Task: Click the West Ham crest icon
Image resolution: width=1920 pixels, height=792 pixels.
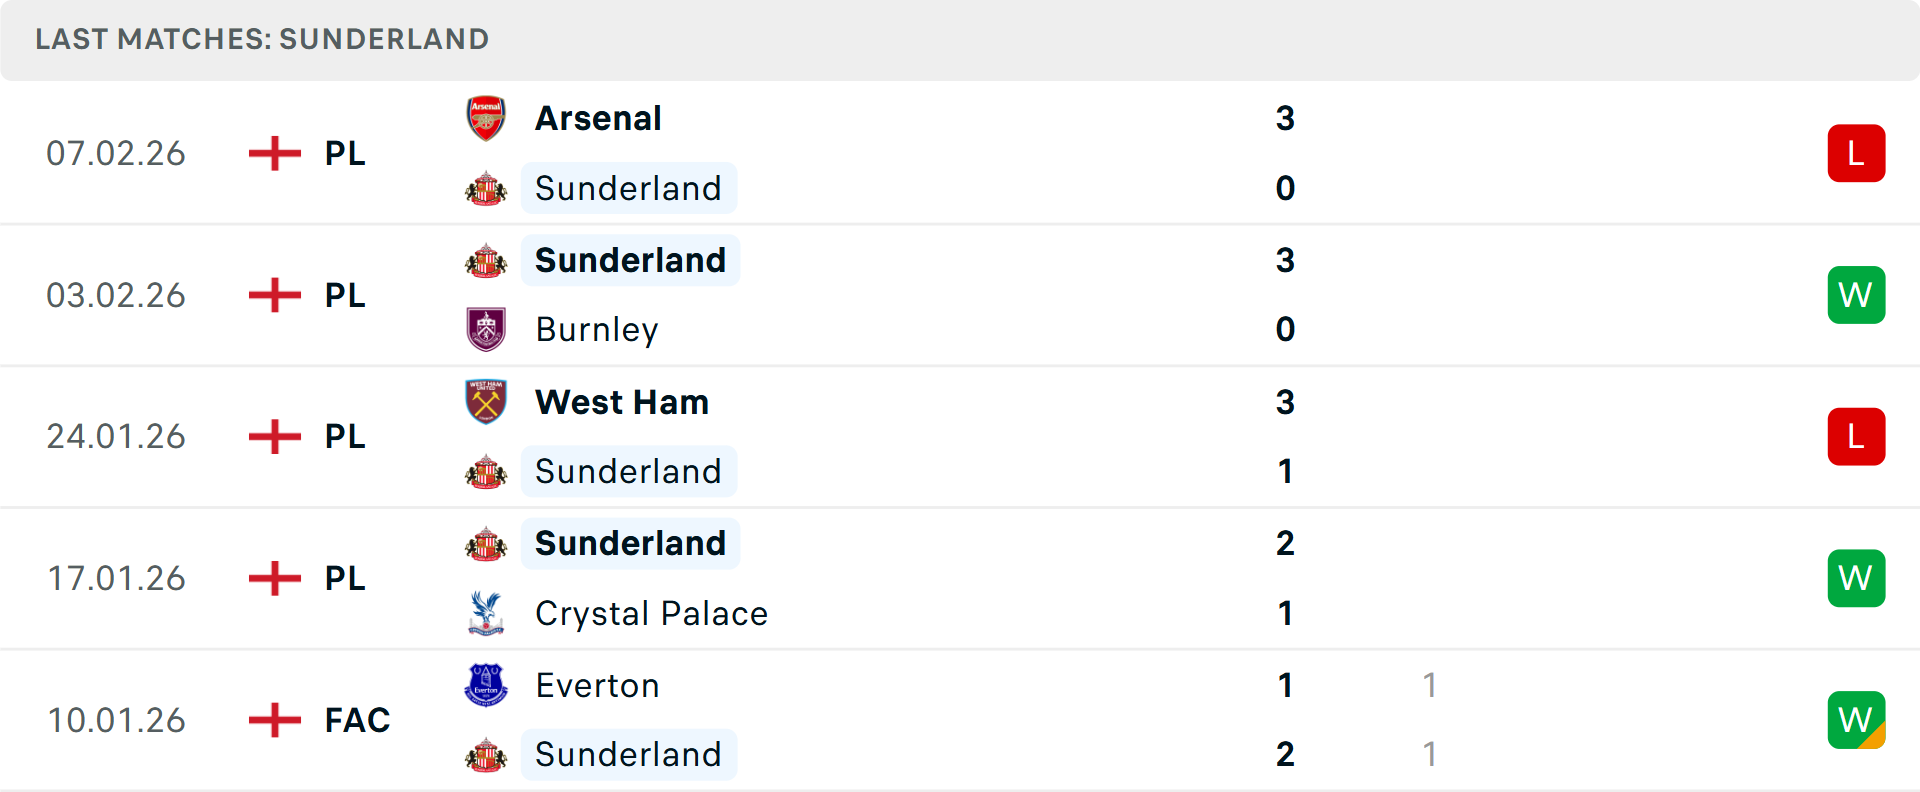Action: point(486,401)
